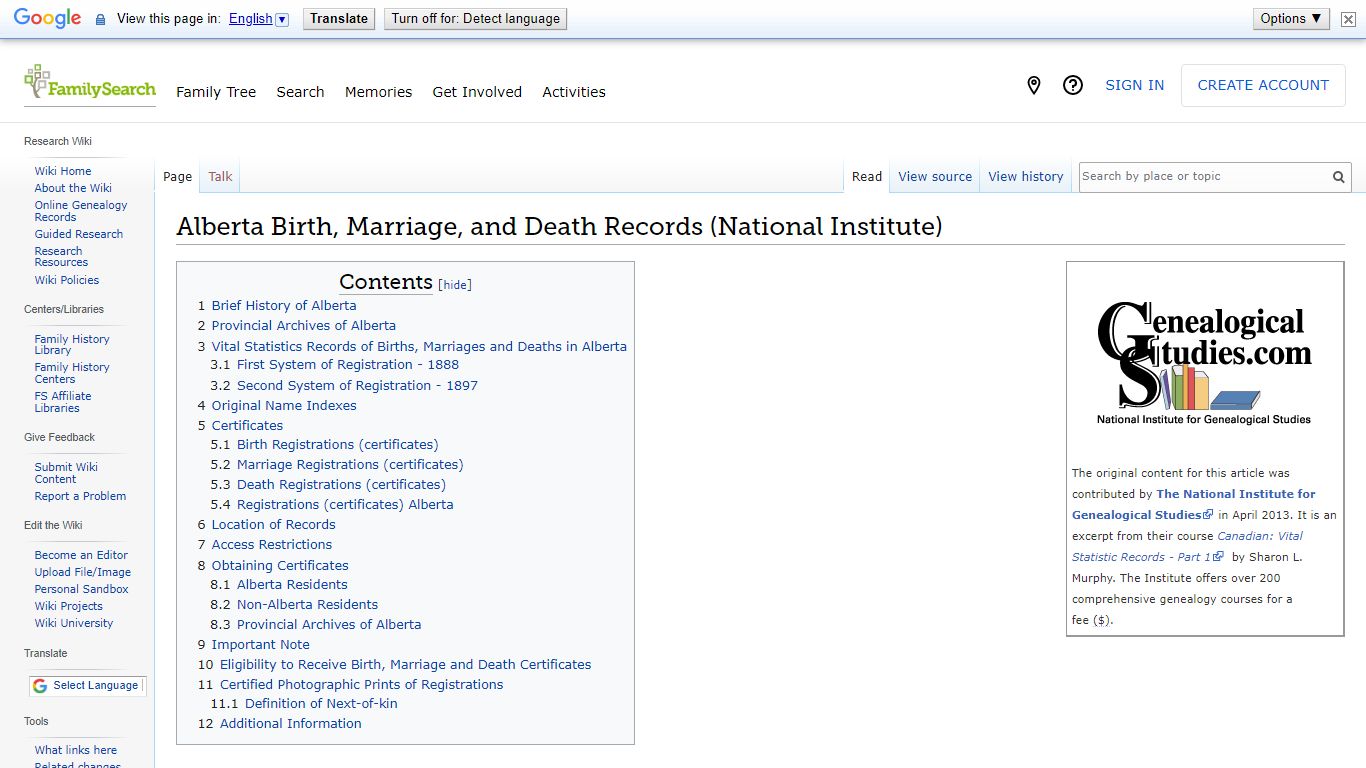Open What links here tool

76,750
